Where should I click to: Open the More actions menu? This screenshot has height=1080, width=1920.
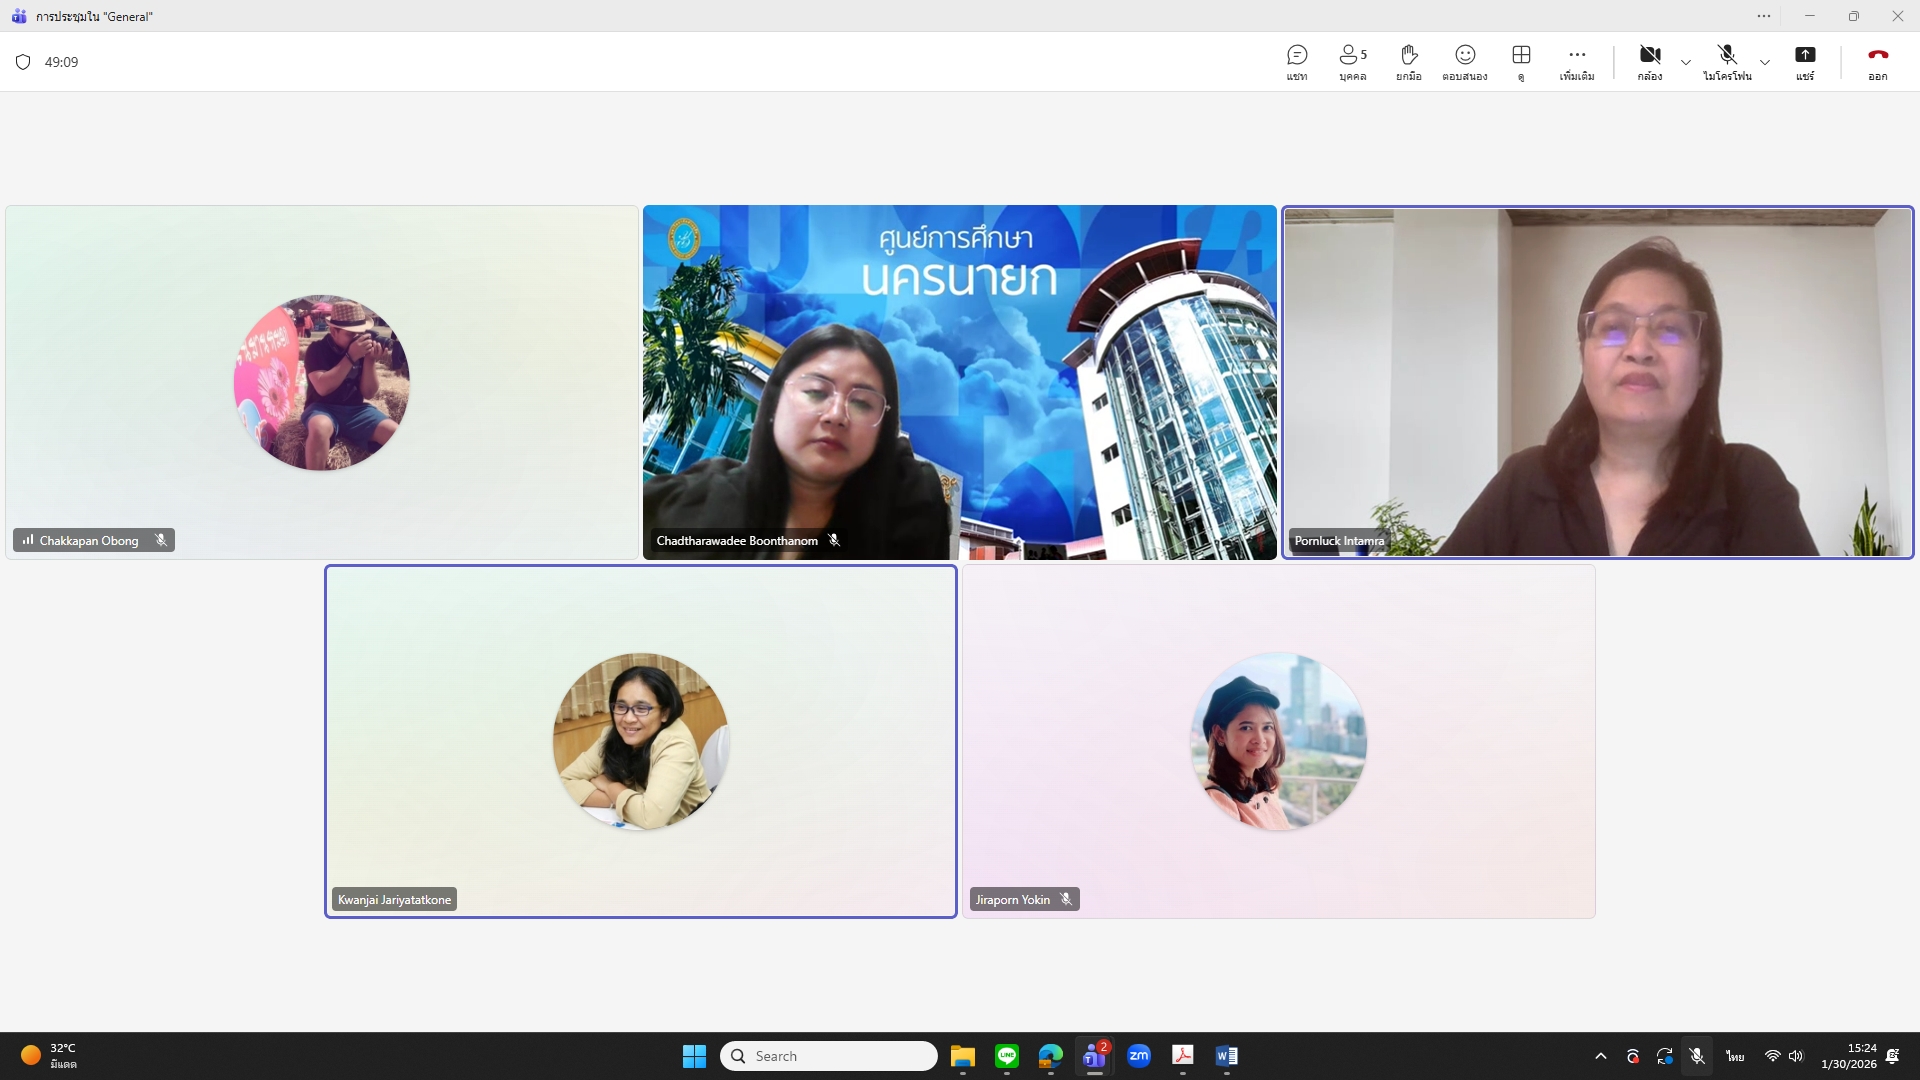(1576, 62)
